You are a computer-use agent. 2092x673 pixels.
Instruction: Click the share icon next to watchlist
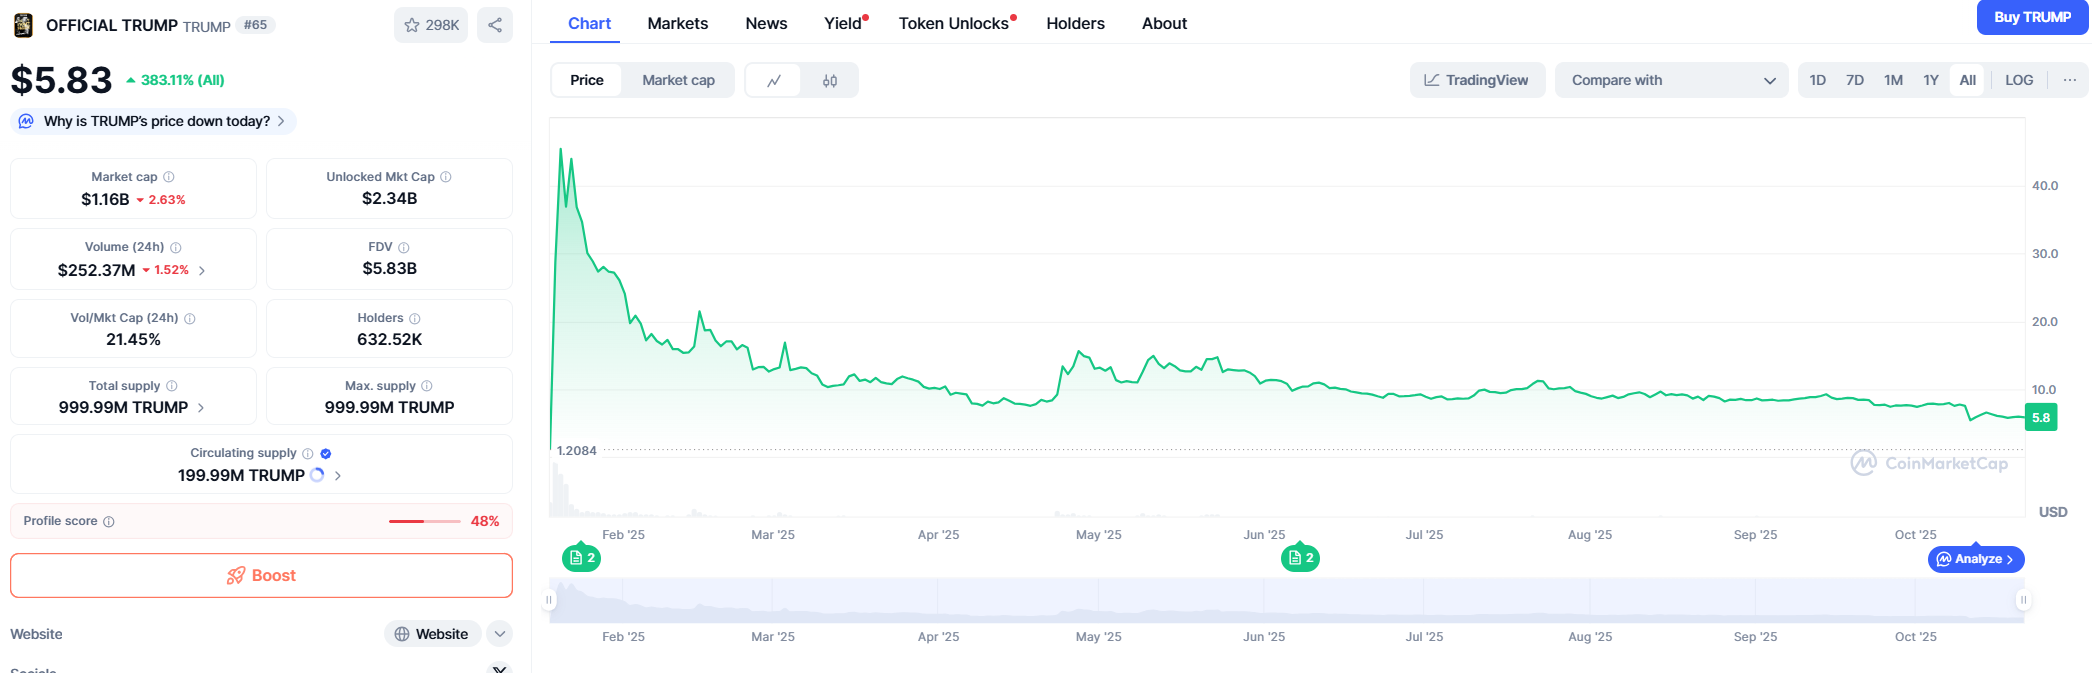pyautogui.click(x=495, y=25)
